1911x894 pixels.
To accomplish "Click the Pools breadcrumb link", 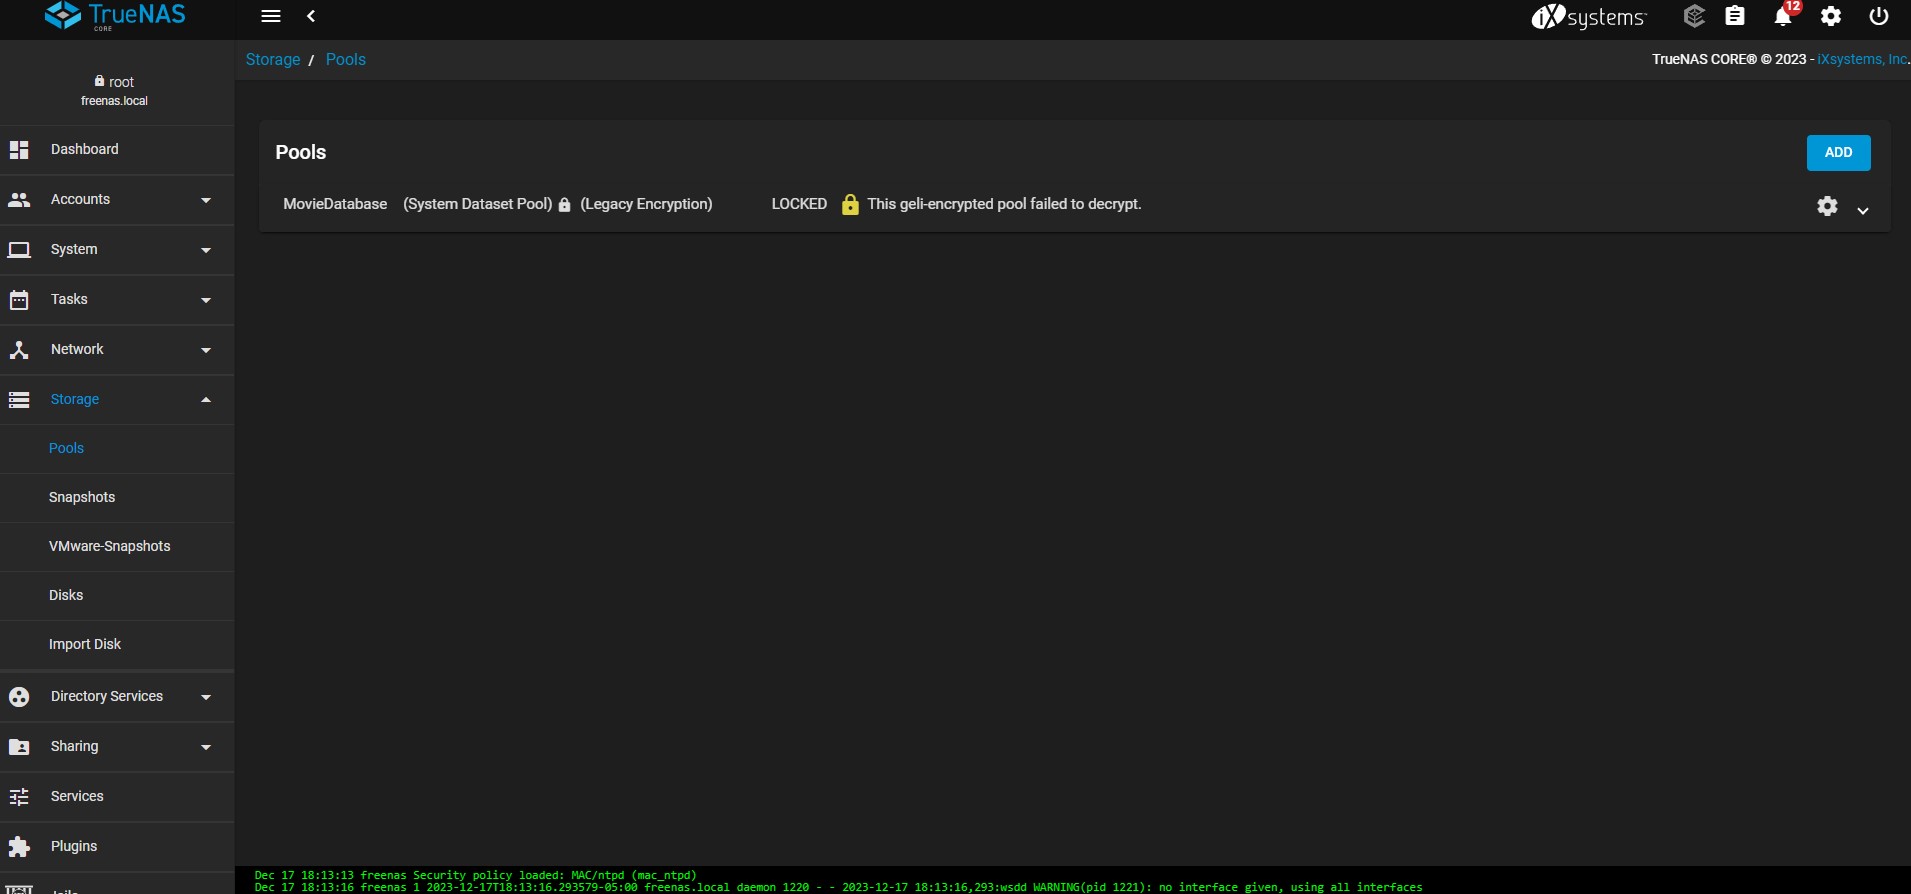I will click(x=346, y=60).
